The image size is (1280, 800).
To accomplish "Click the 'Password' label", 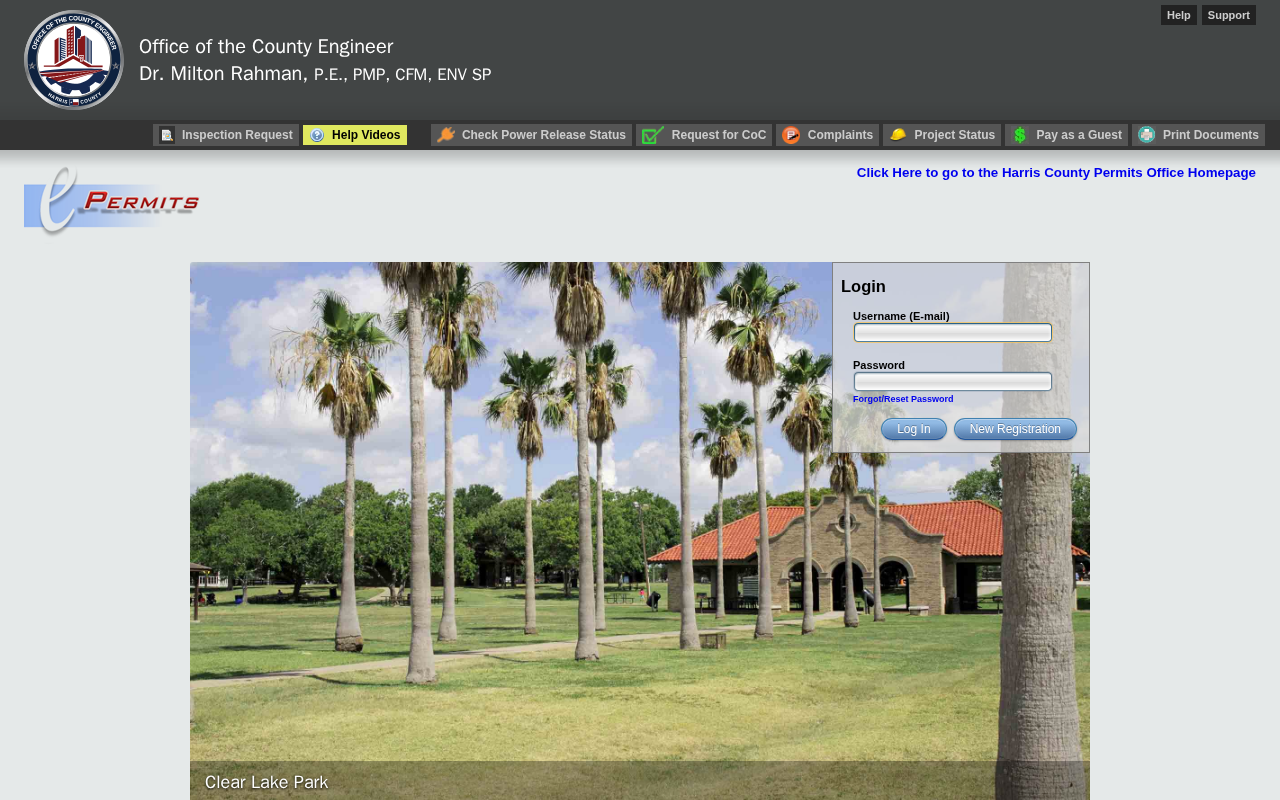I will point(879,365).
